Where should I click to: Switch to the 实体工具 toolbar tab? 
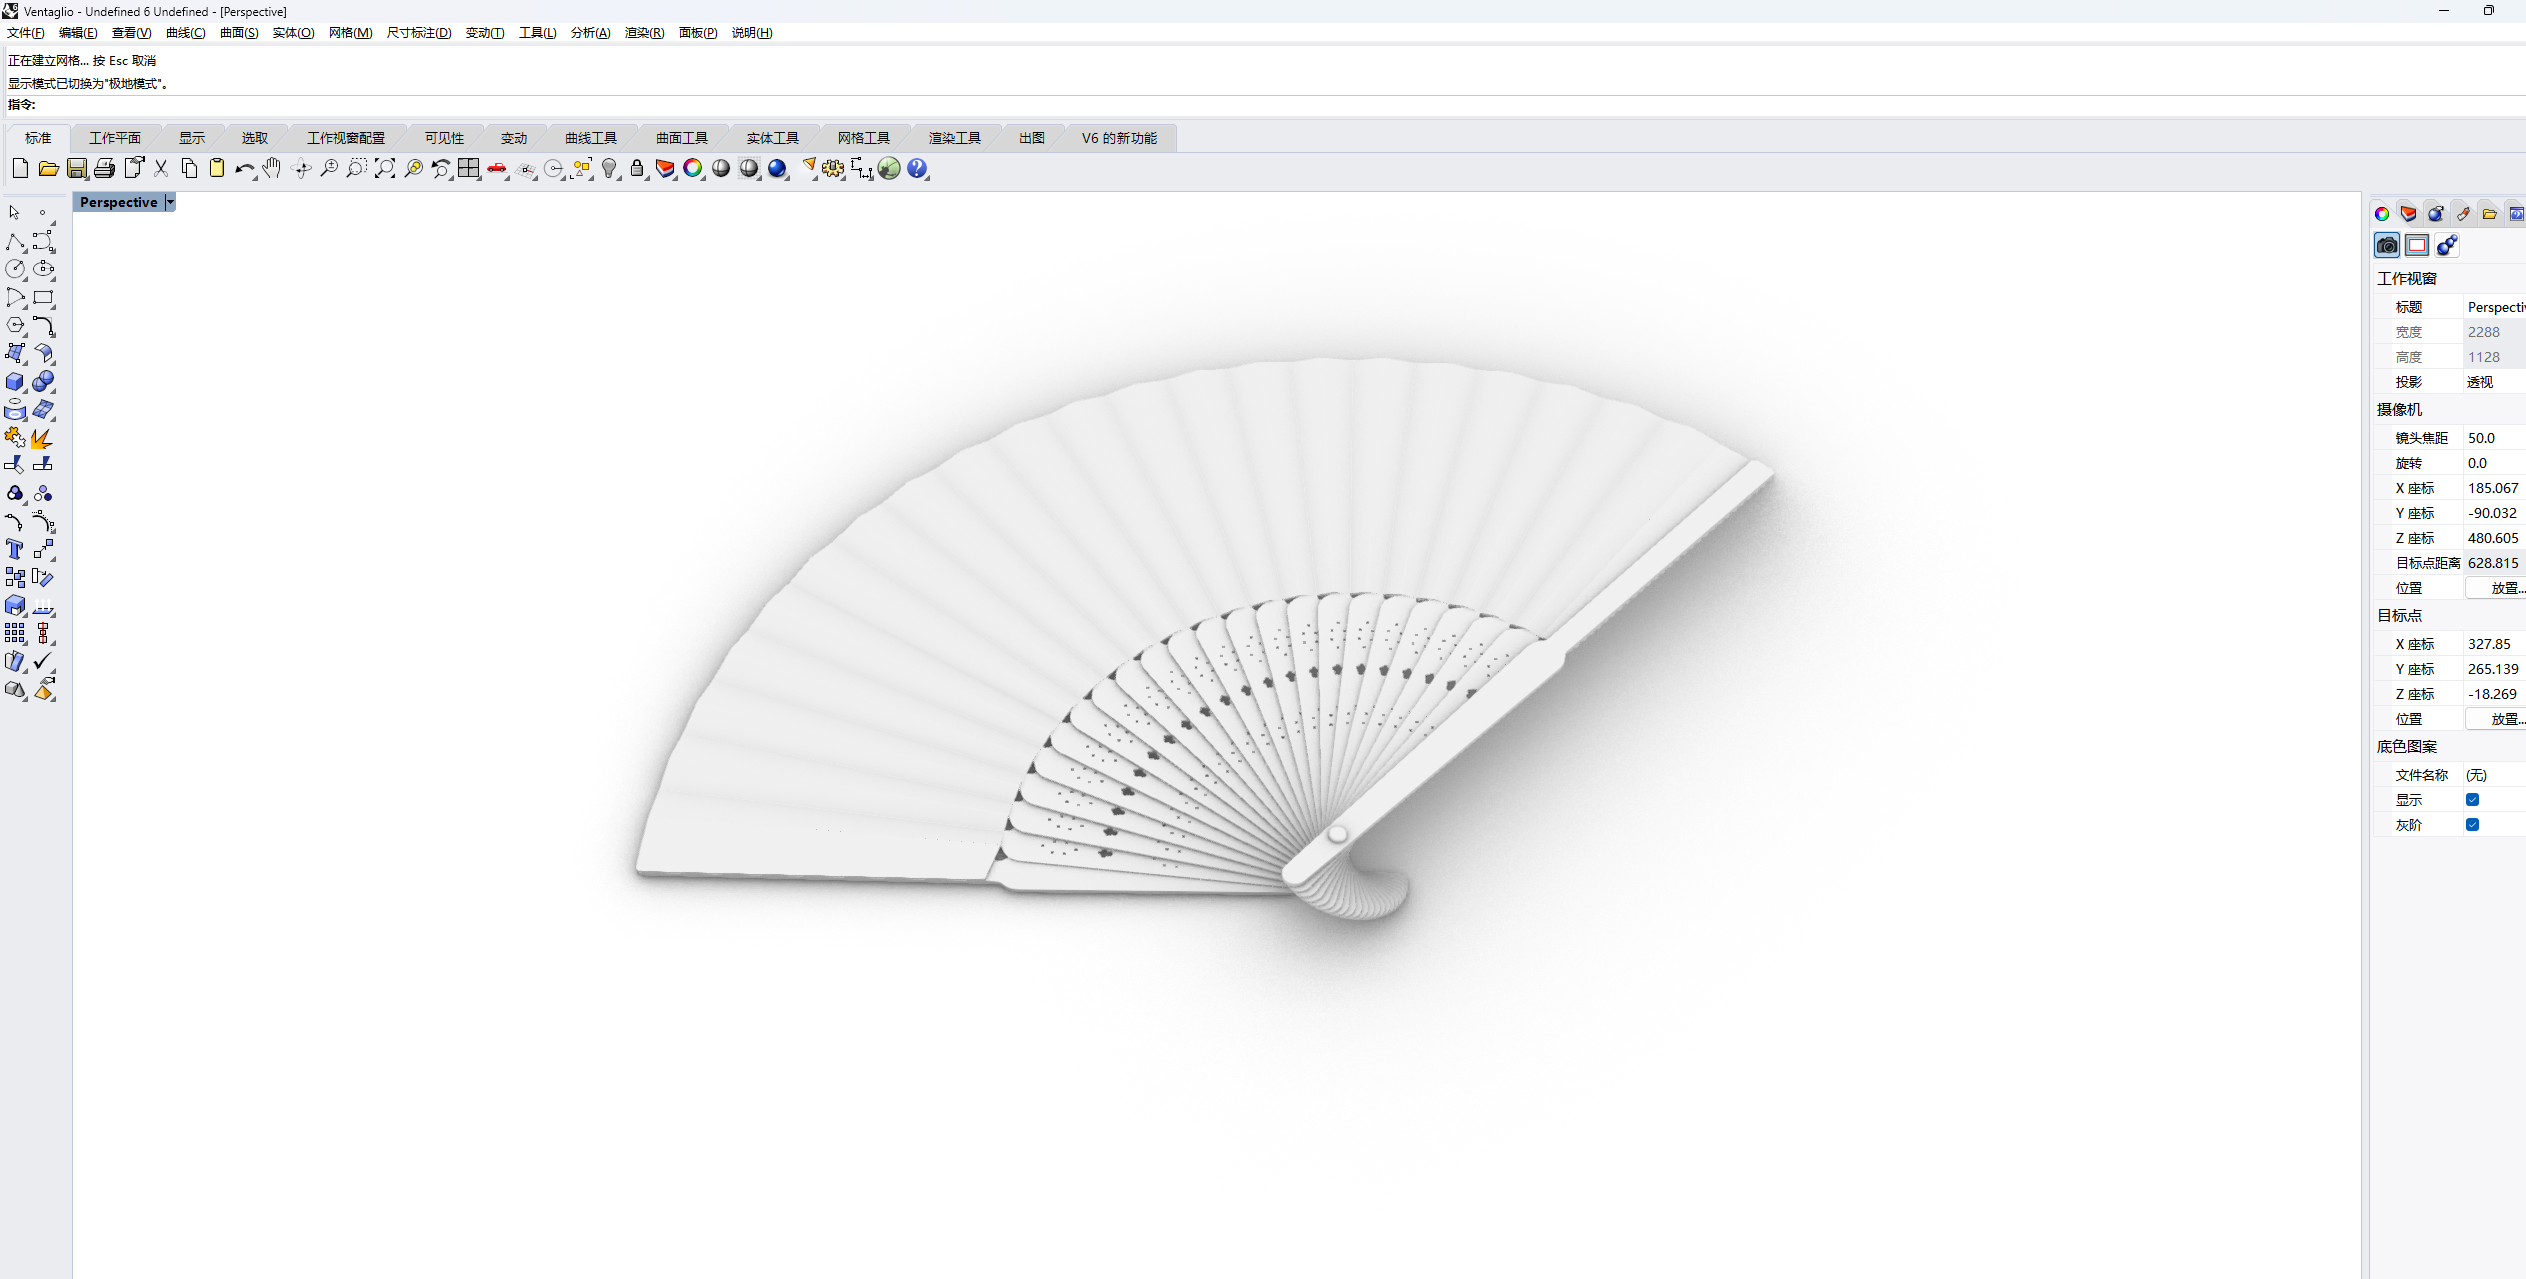(x=773, y=138)
